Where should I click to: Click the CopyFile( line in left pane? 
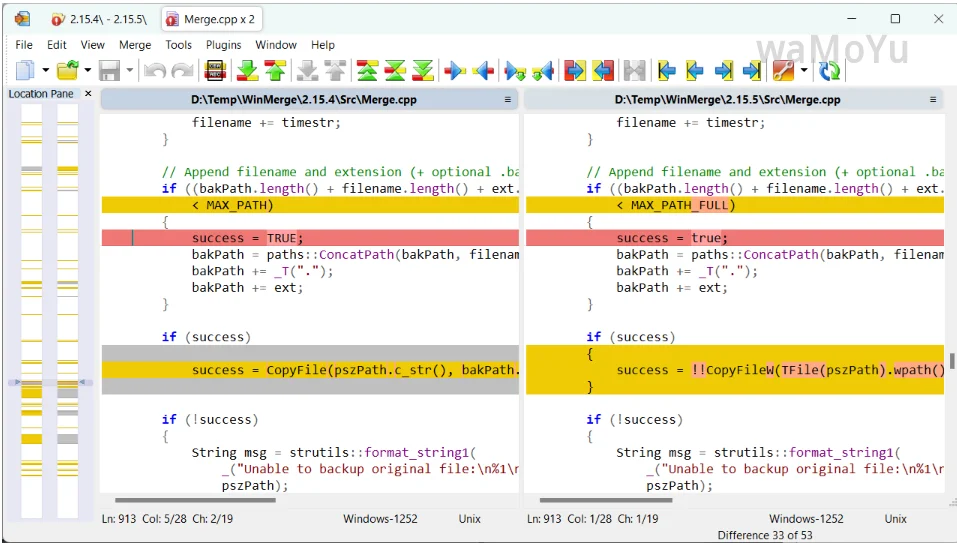click(310, 370)
